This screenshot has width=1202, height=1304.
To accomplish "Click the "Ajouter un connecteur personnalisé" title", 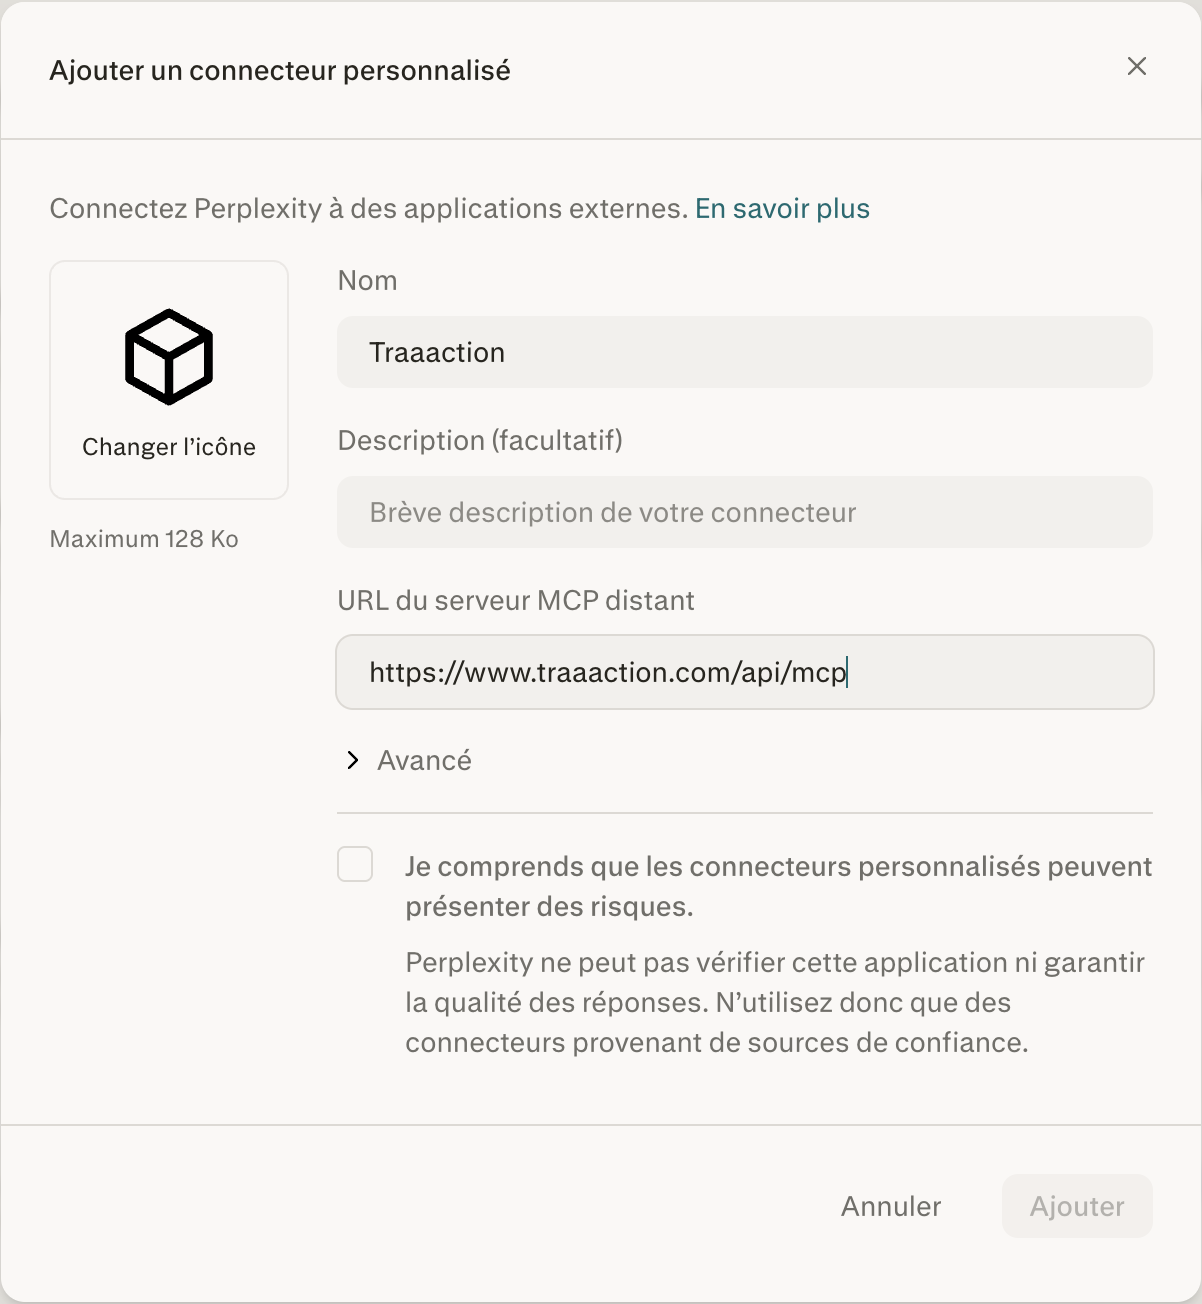I will 280,71.
